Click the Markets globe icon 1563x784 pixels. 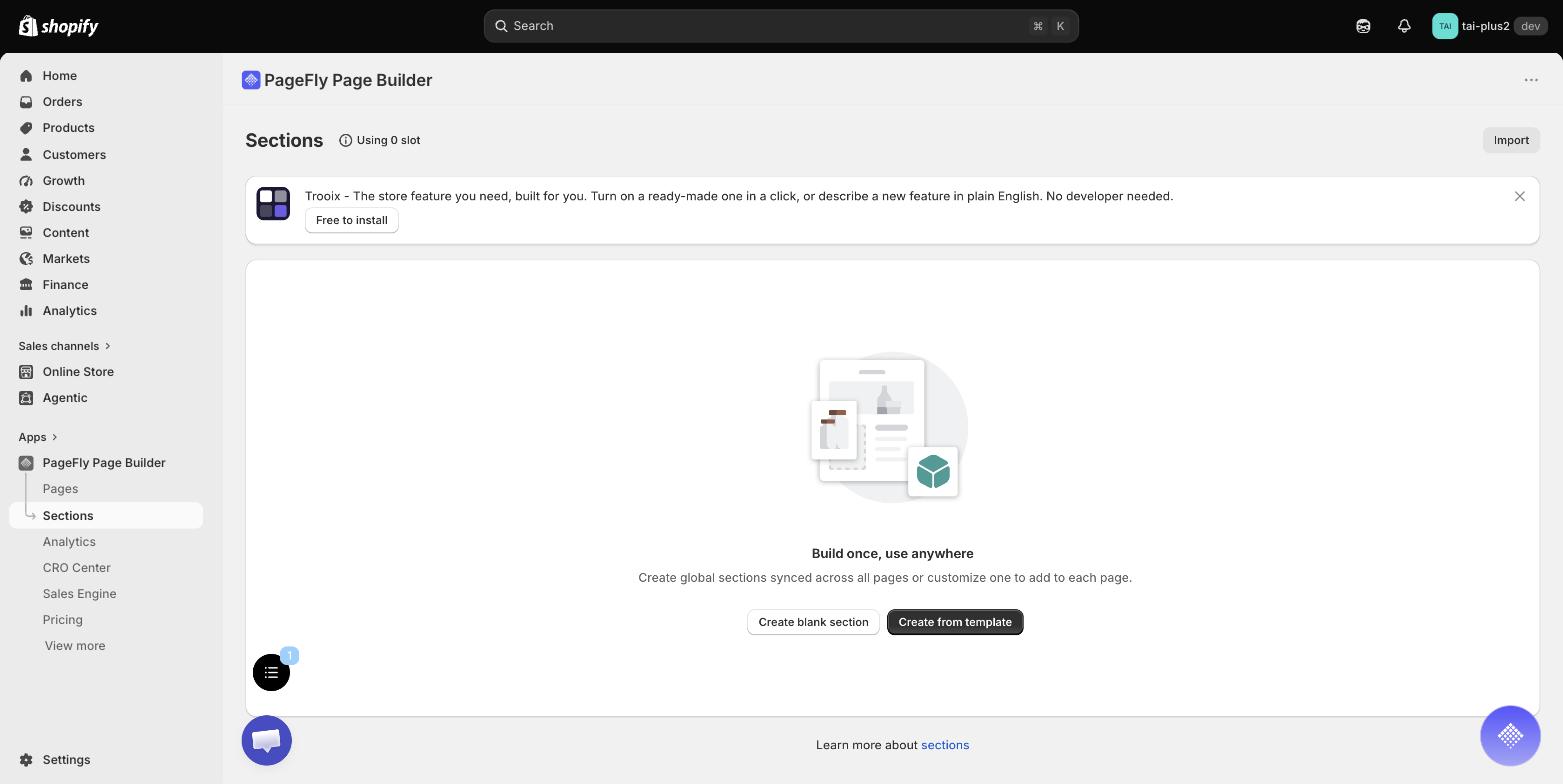pos(26,259)
